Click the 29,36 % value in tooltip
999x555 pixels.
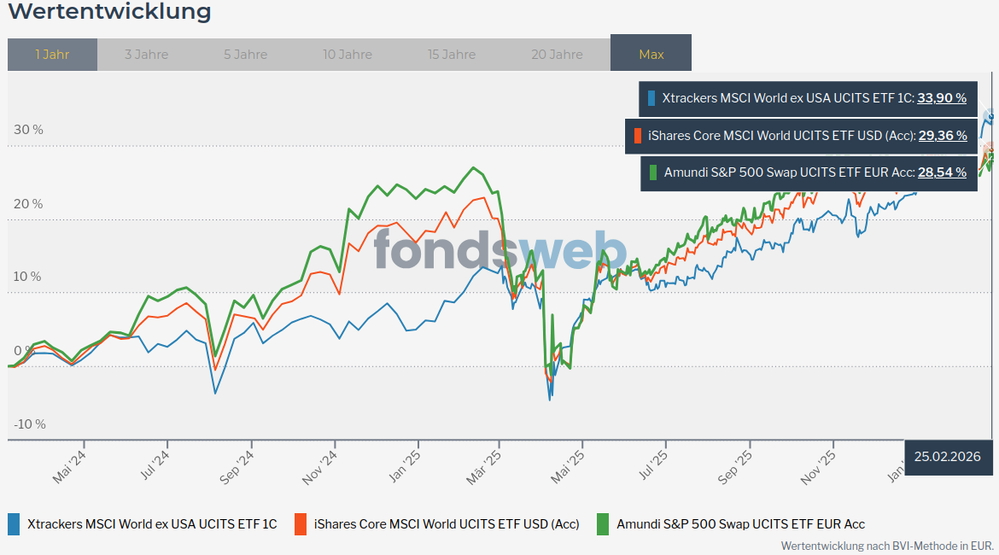pos(943,136)
